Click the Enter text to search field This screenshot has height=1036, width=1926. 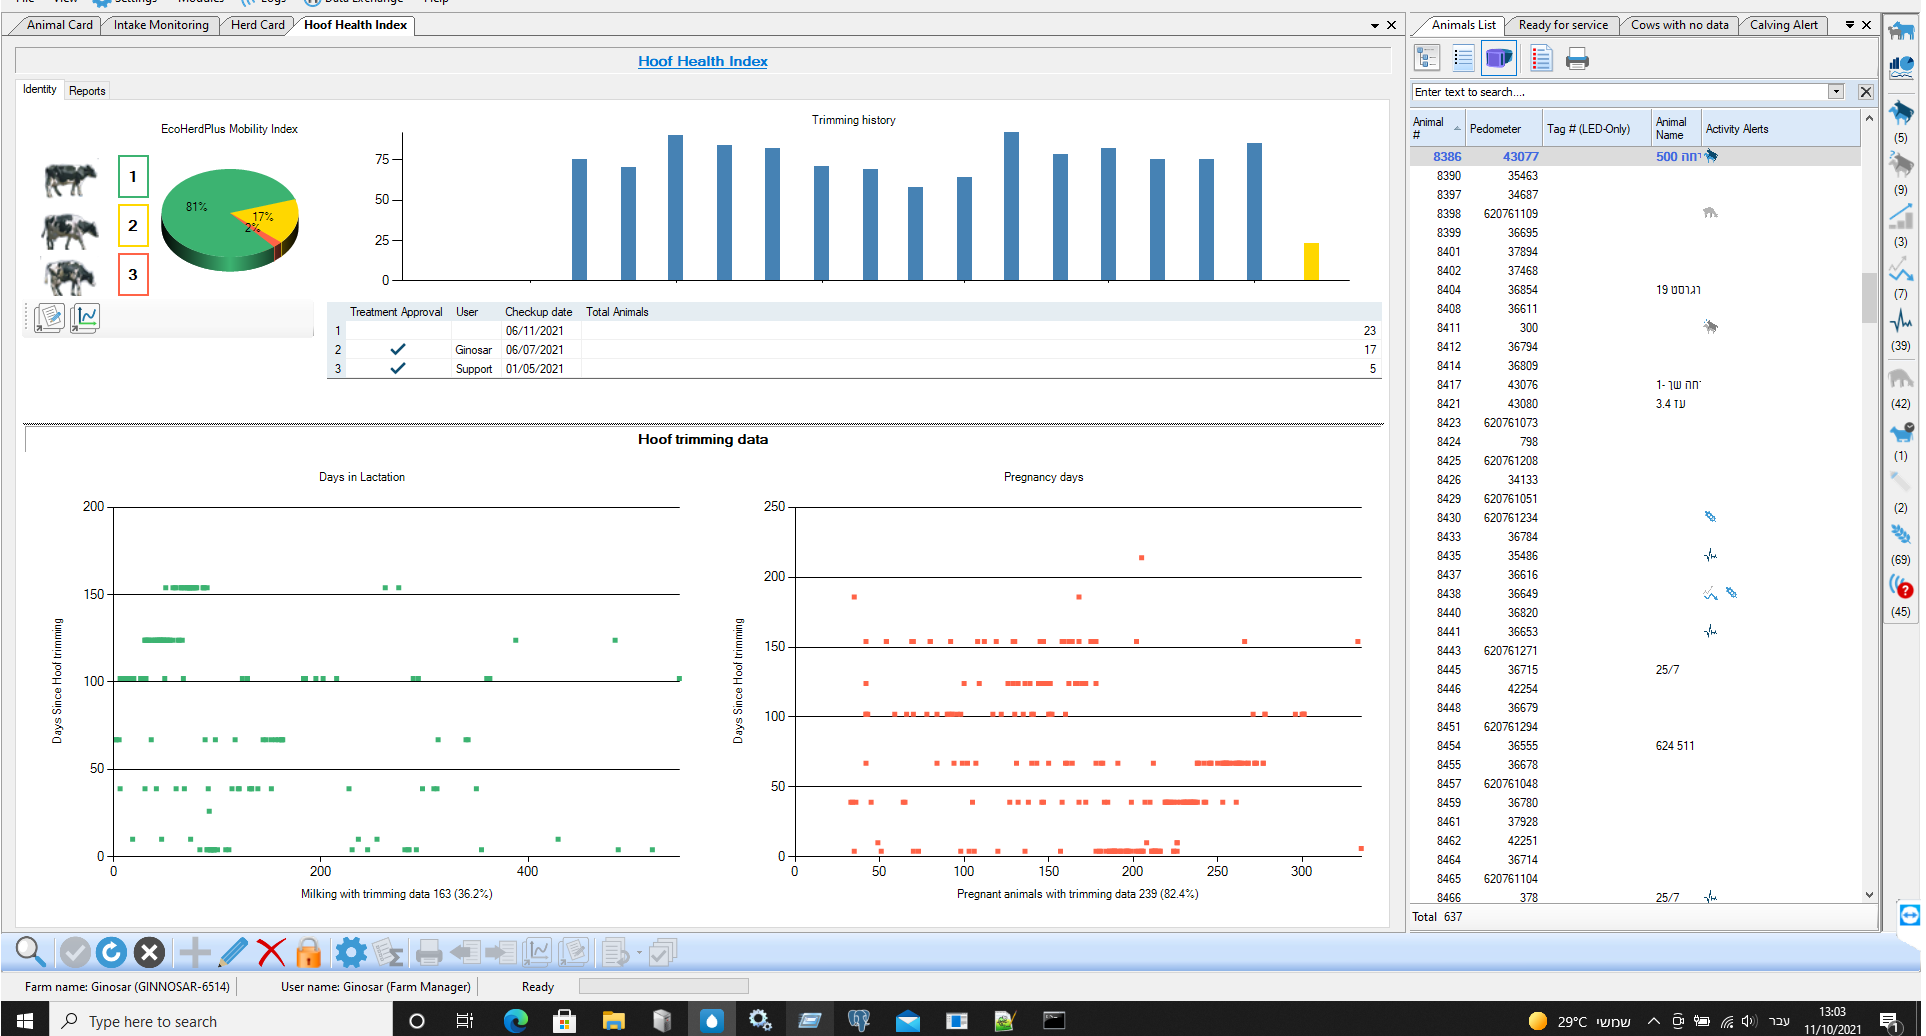(x=1619, y=92)
